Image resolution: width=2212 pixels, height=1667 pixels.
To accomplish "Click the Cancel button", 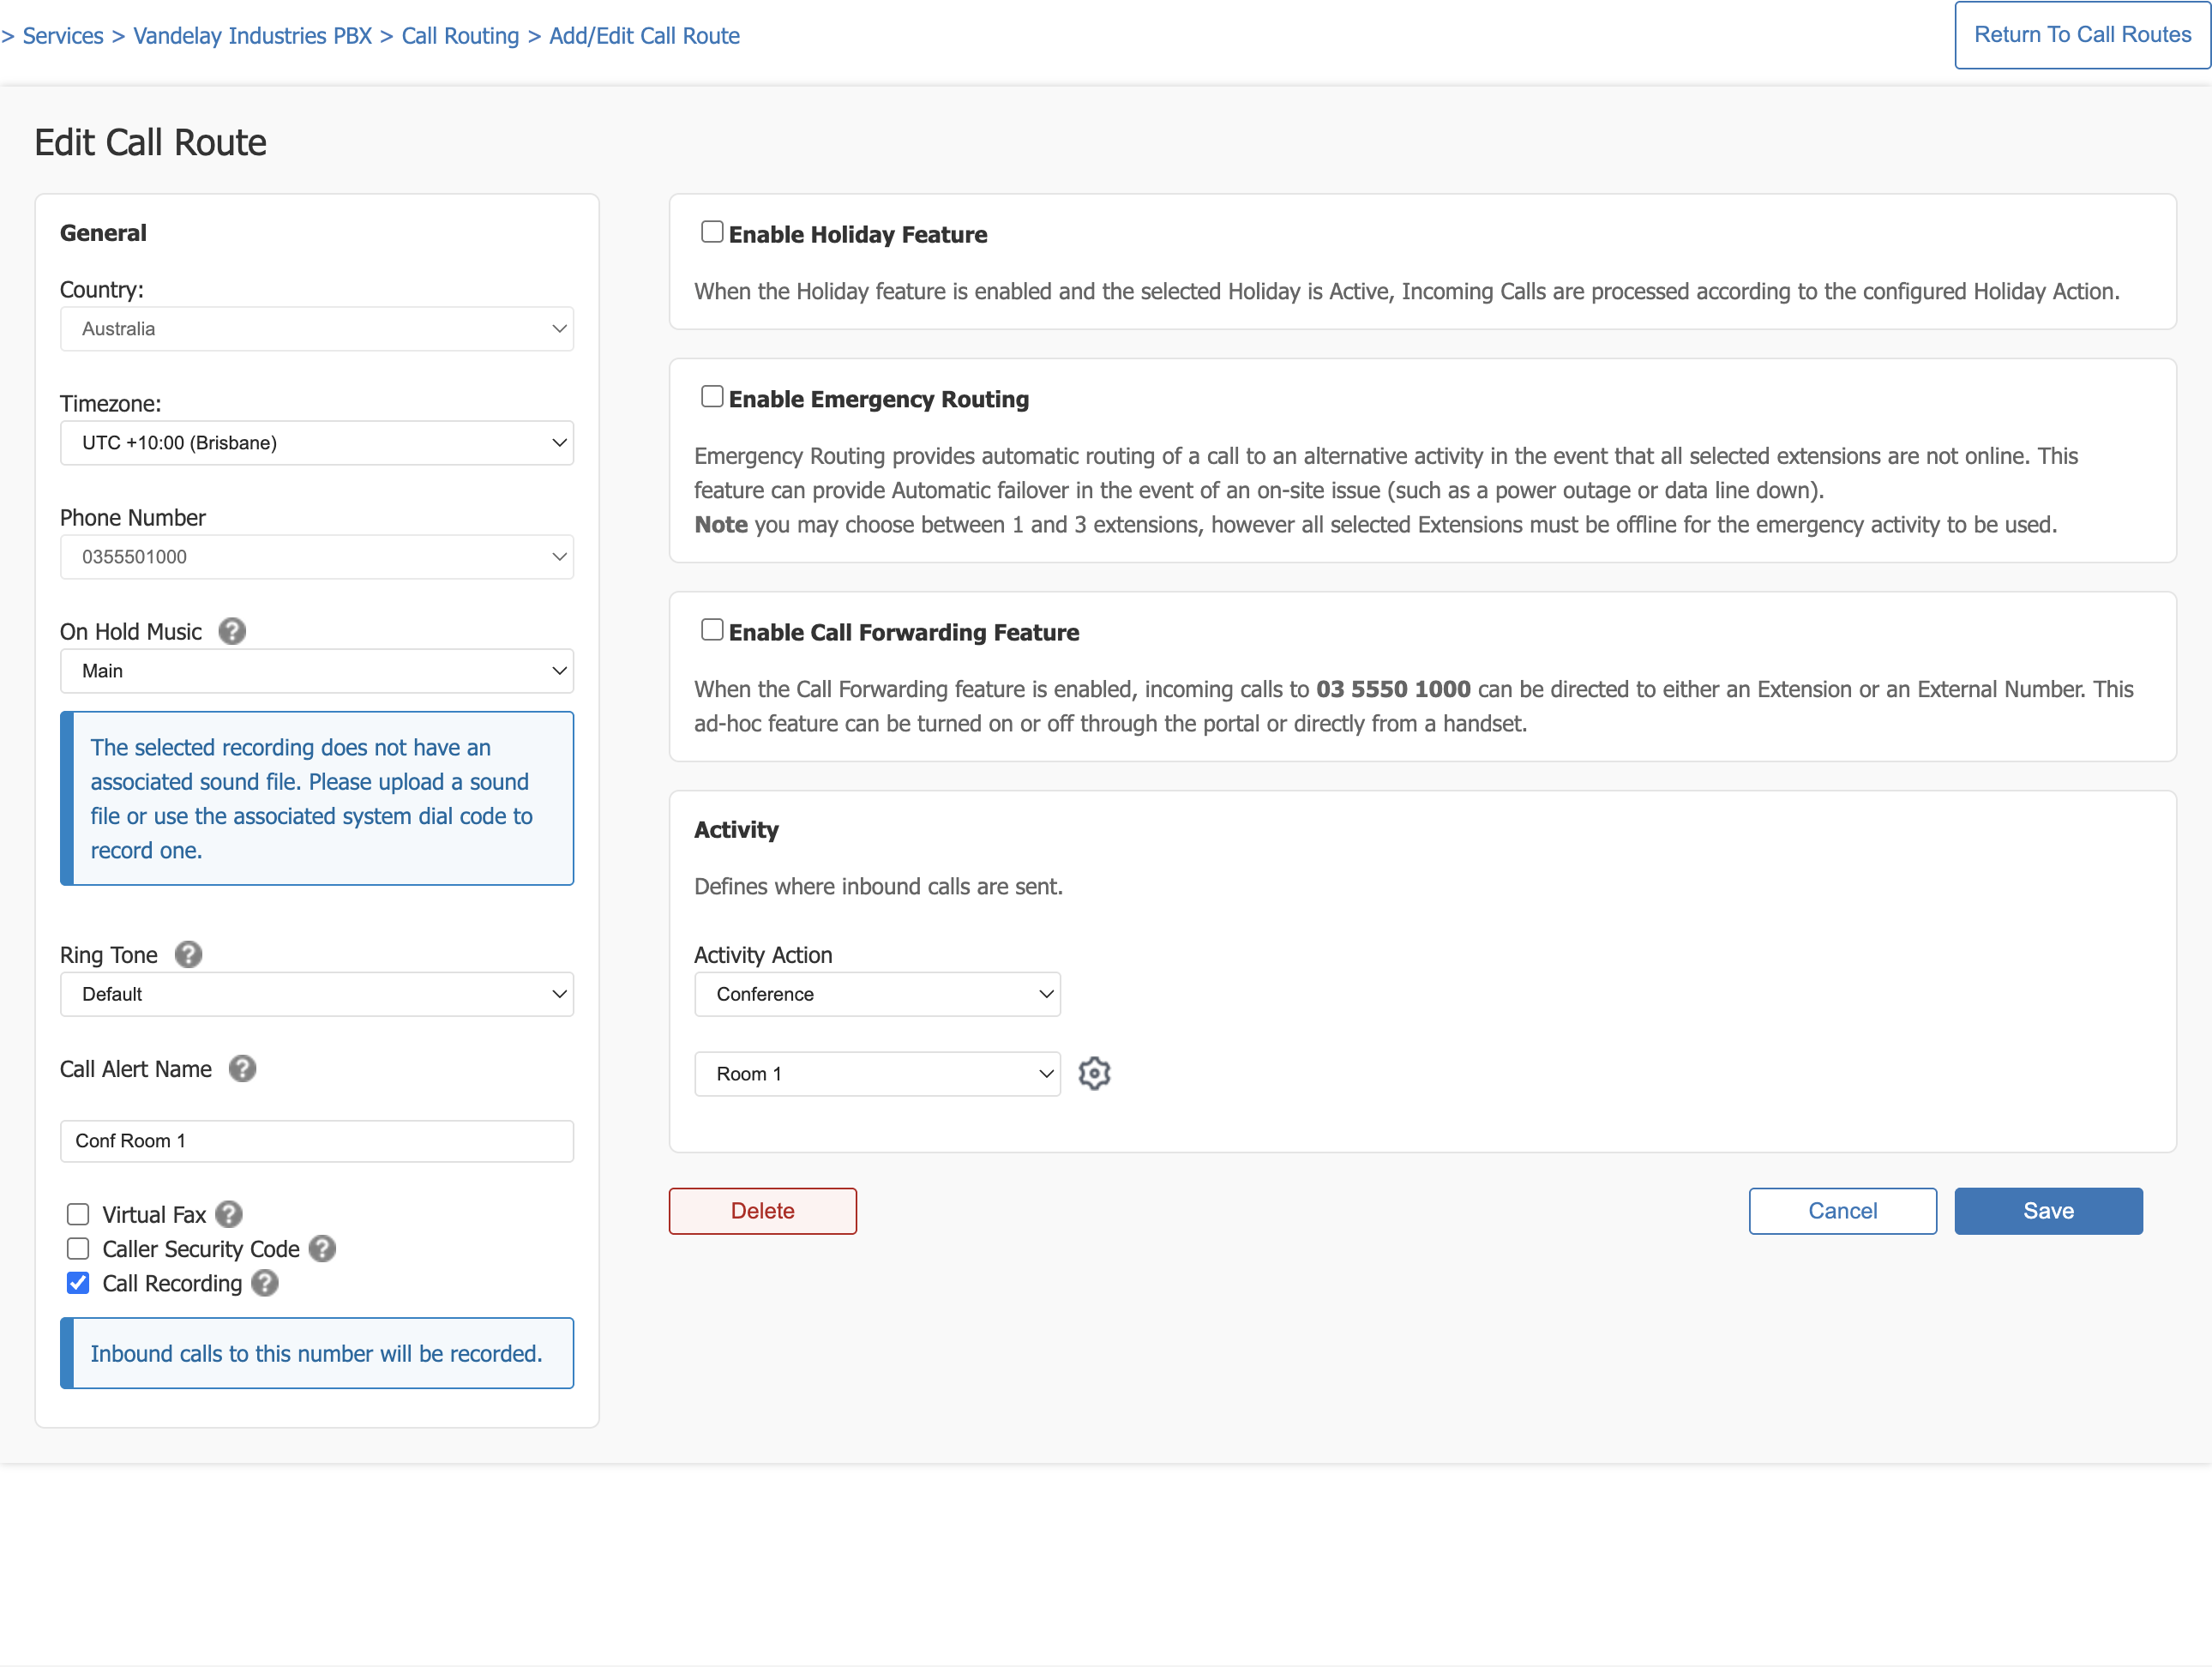I will 1842,1210.
